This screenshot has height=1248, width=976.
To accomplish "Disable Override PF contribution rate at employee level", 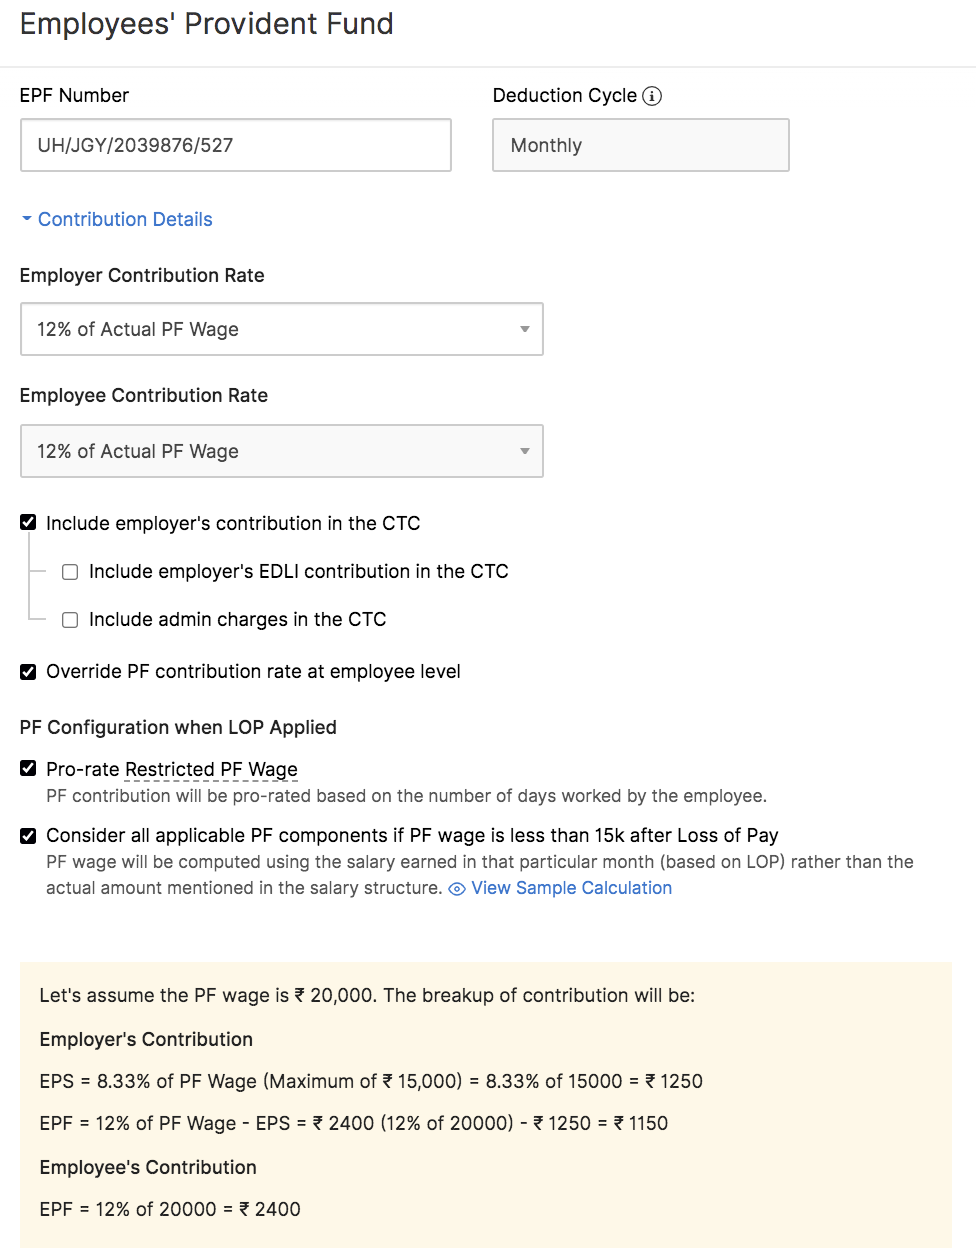I will tap(28, 672).
